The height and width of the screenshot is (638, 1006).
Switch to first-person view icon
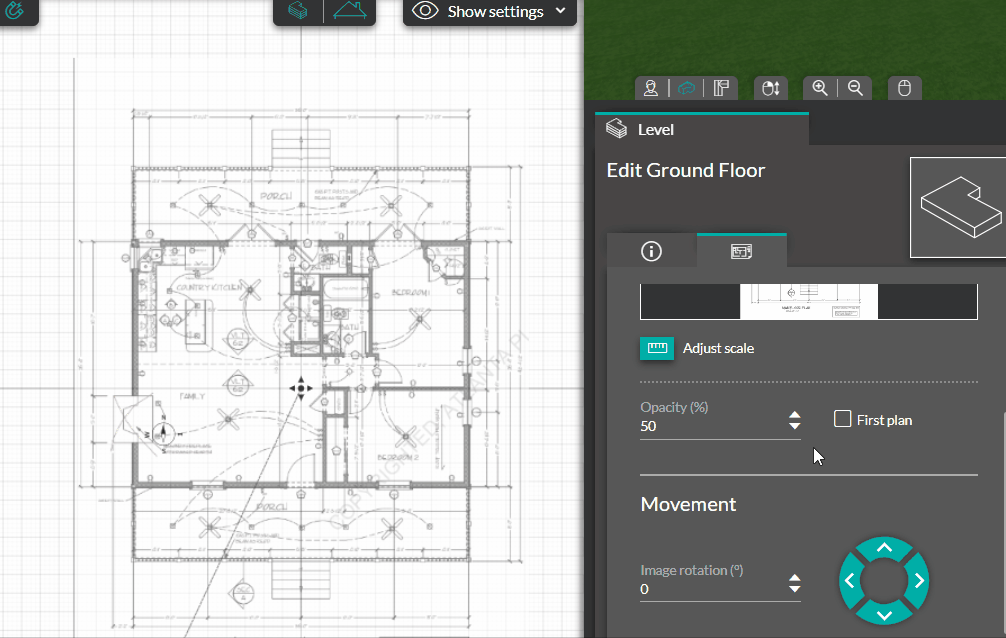pos(651,88)
